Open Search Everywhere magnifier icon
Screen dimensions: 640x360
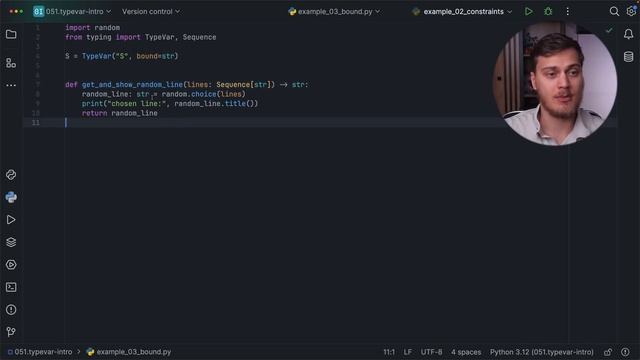pos(614,11)
